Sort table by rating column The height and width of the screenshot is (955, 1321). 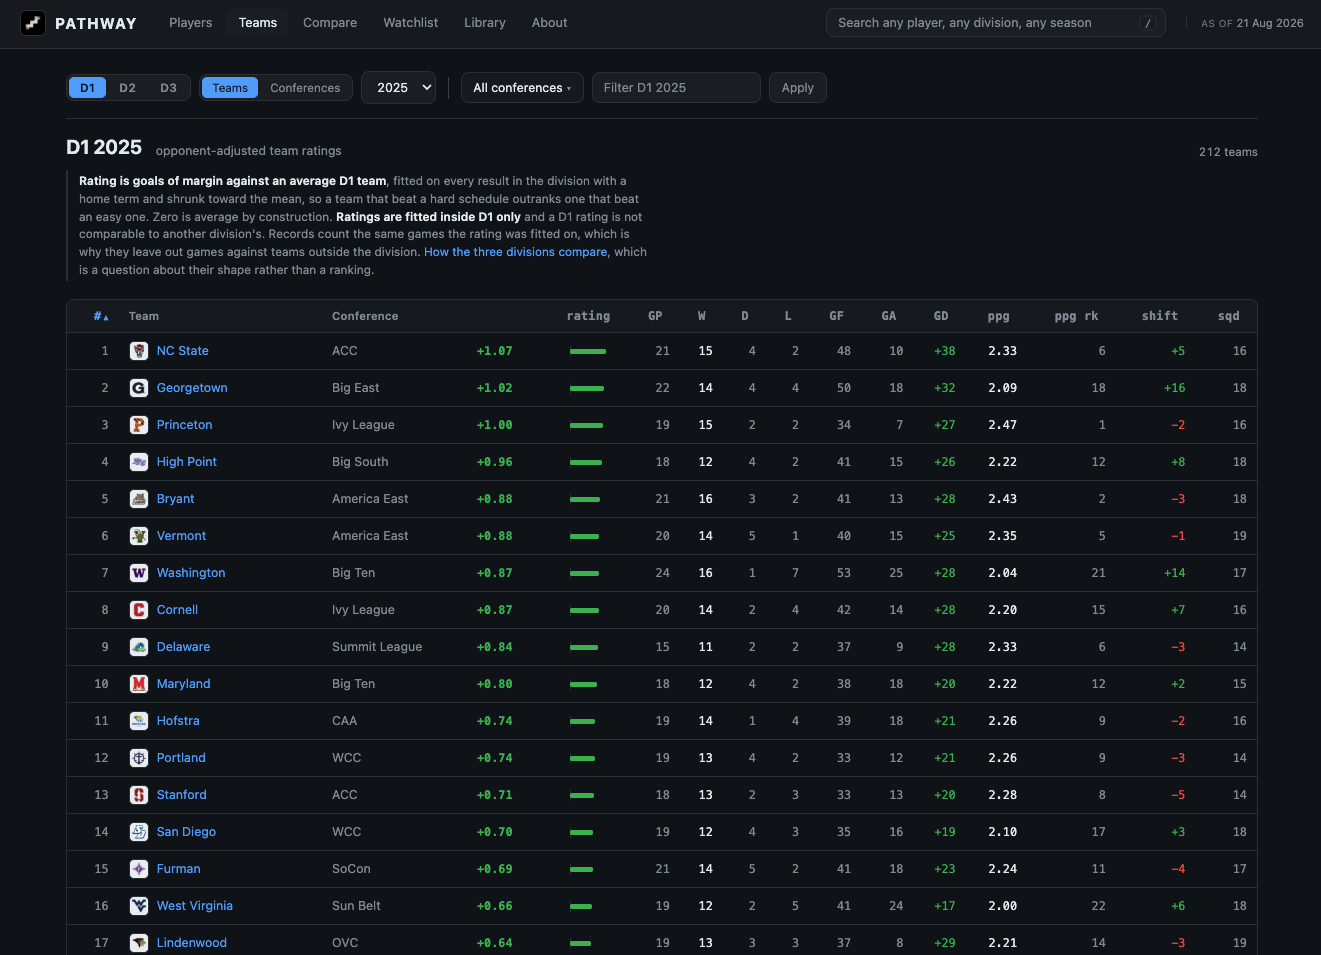coord(588,316)
